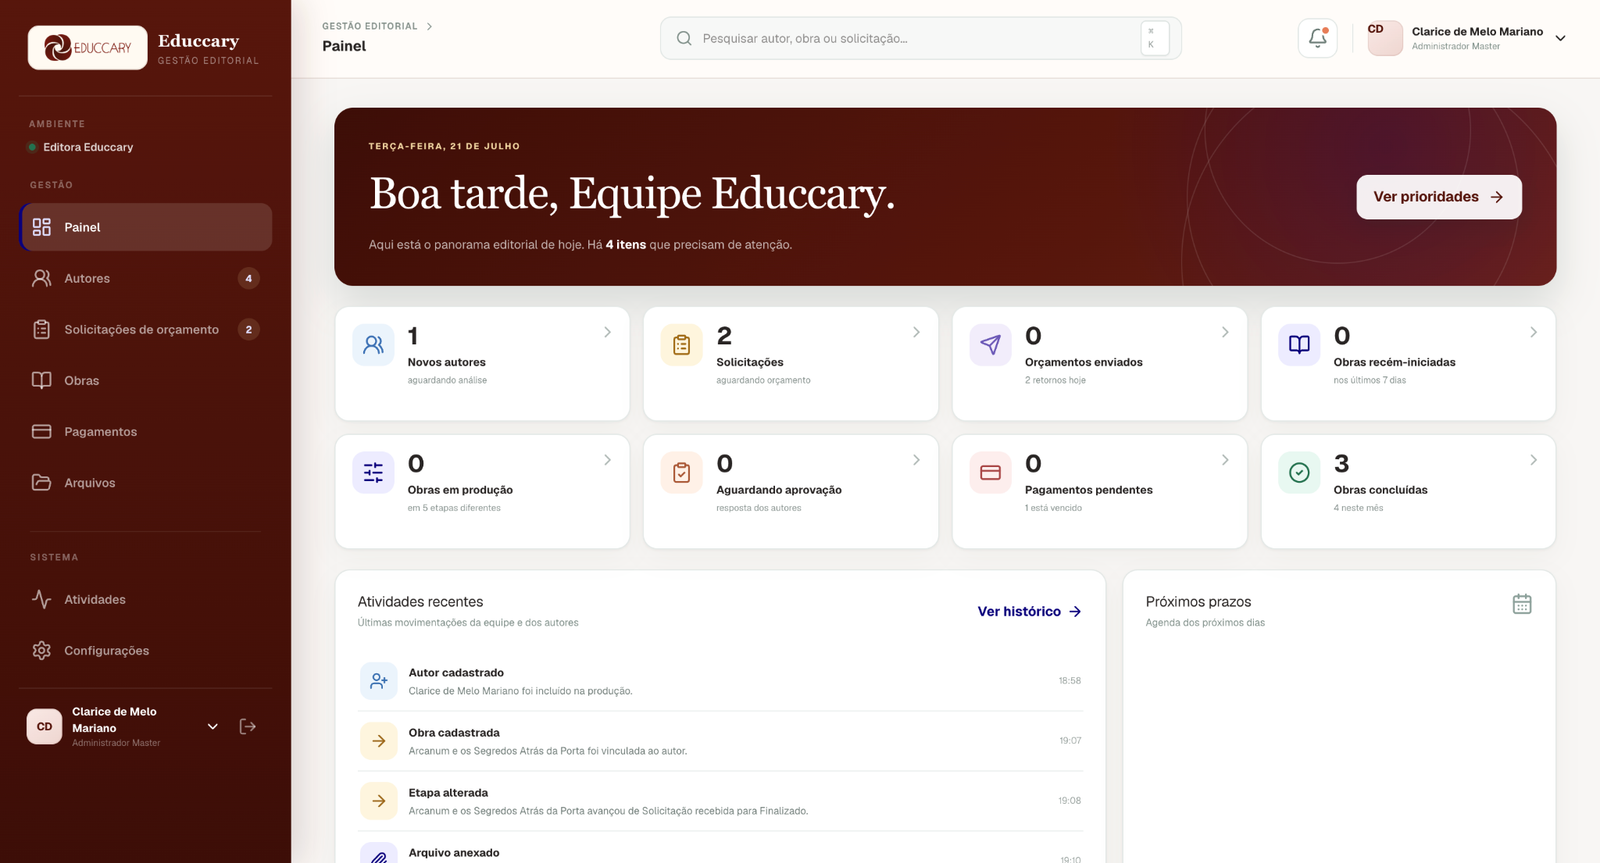This screenshot has width=1600, height=863.
Task: Expand sidebar user menu chevron
Action: 213,727
